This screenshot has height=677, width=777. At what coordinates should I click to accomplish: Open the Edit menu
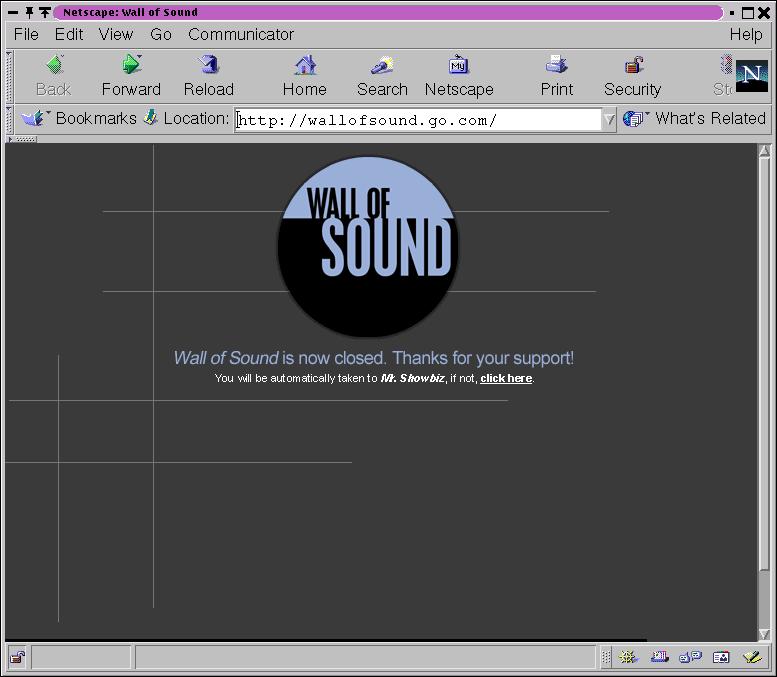[69, 34]
